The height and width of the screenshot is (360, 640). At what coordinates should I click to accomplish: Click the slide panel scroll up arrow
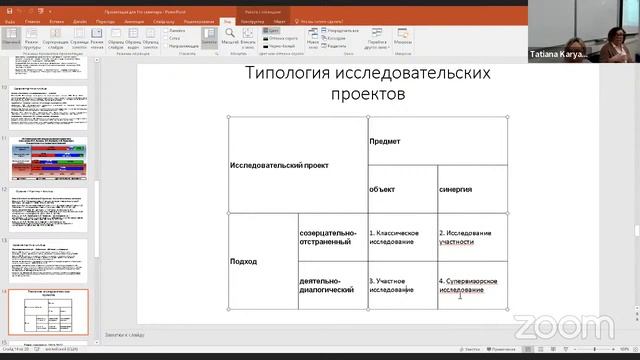click(97, 60)
